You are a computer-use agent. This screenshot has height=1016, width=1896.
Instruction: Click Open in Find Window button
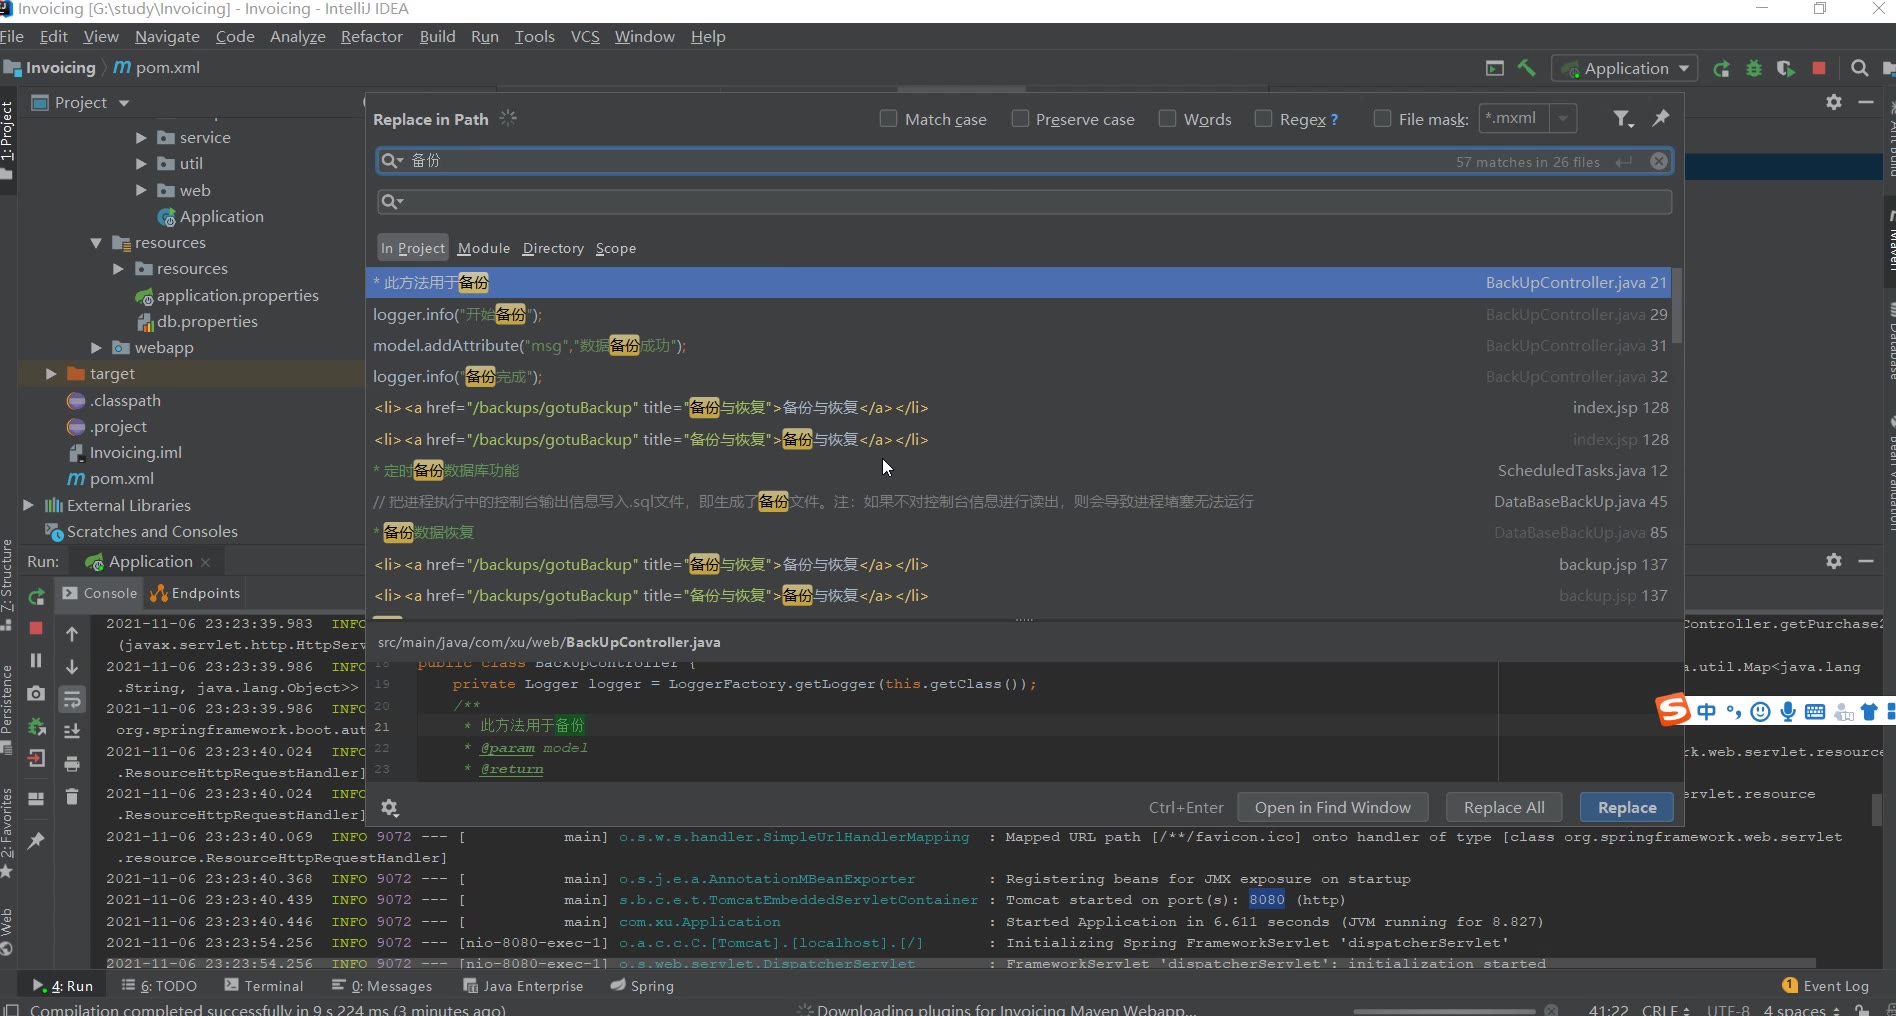pyautogui.click(x=1332, y=807)
